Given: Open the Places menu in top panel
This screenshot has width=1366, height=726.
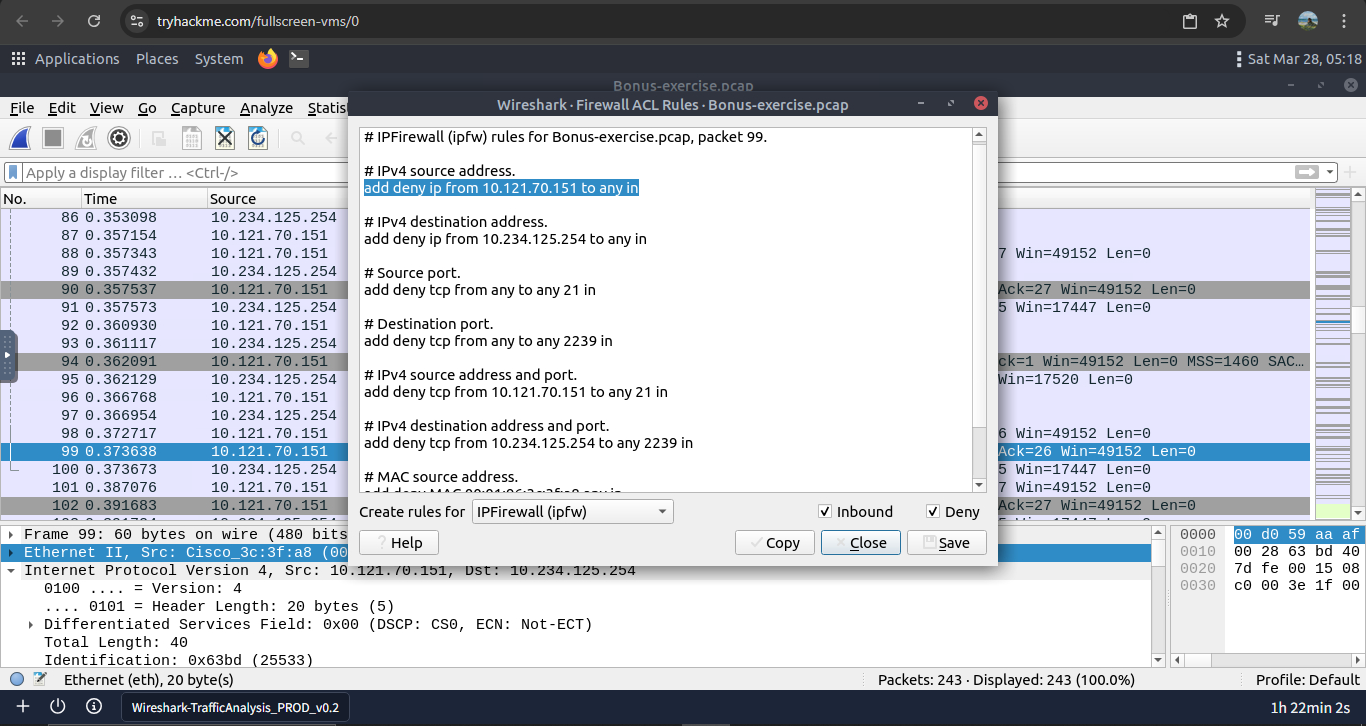Looking at the screenshot, I should pos(157,59).
